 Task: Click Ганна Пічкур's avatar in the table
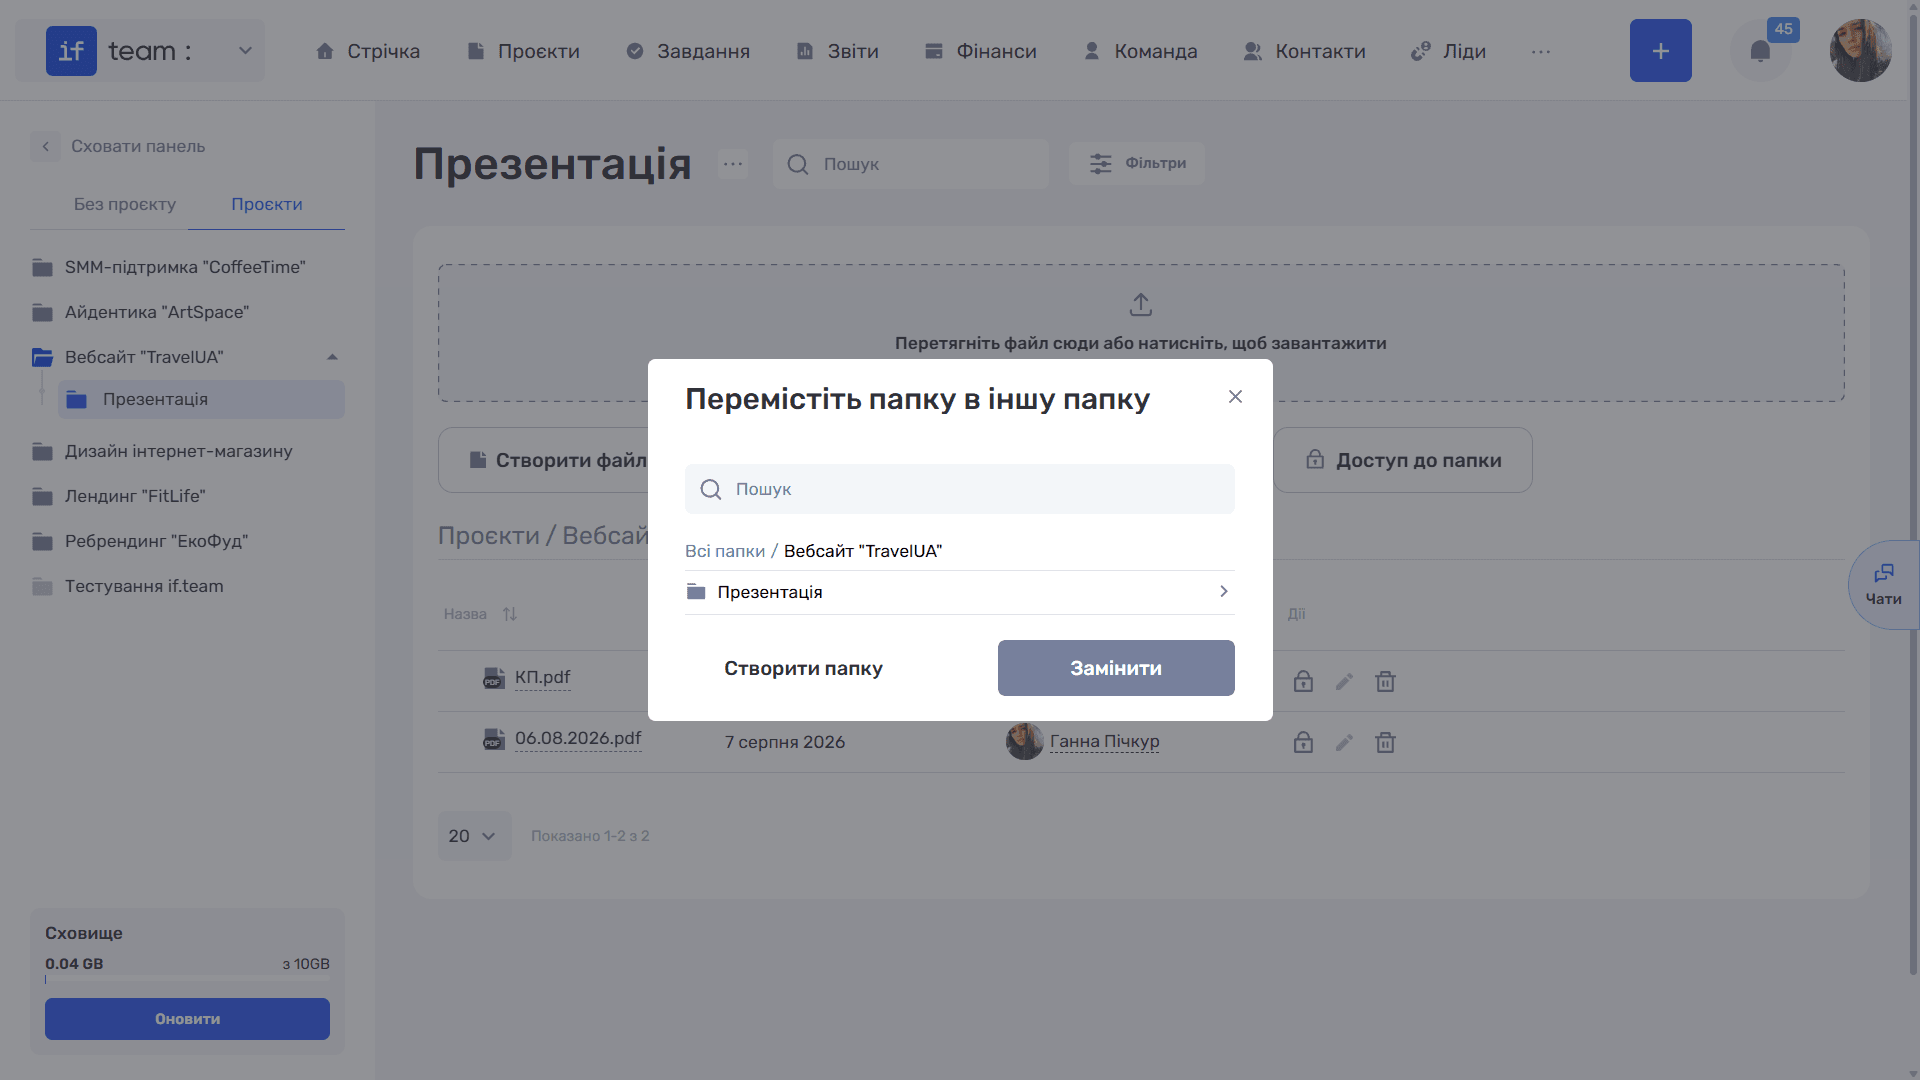click(x=1025, y=742)
